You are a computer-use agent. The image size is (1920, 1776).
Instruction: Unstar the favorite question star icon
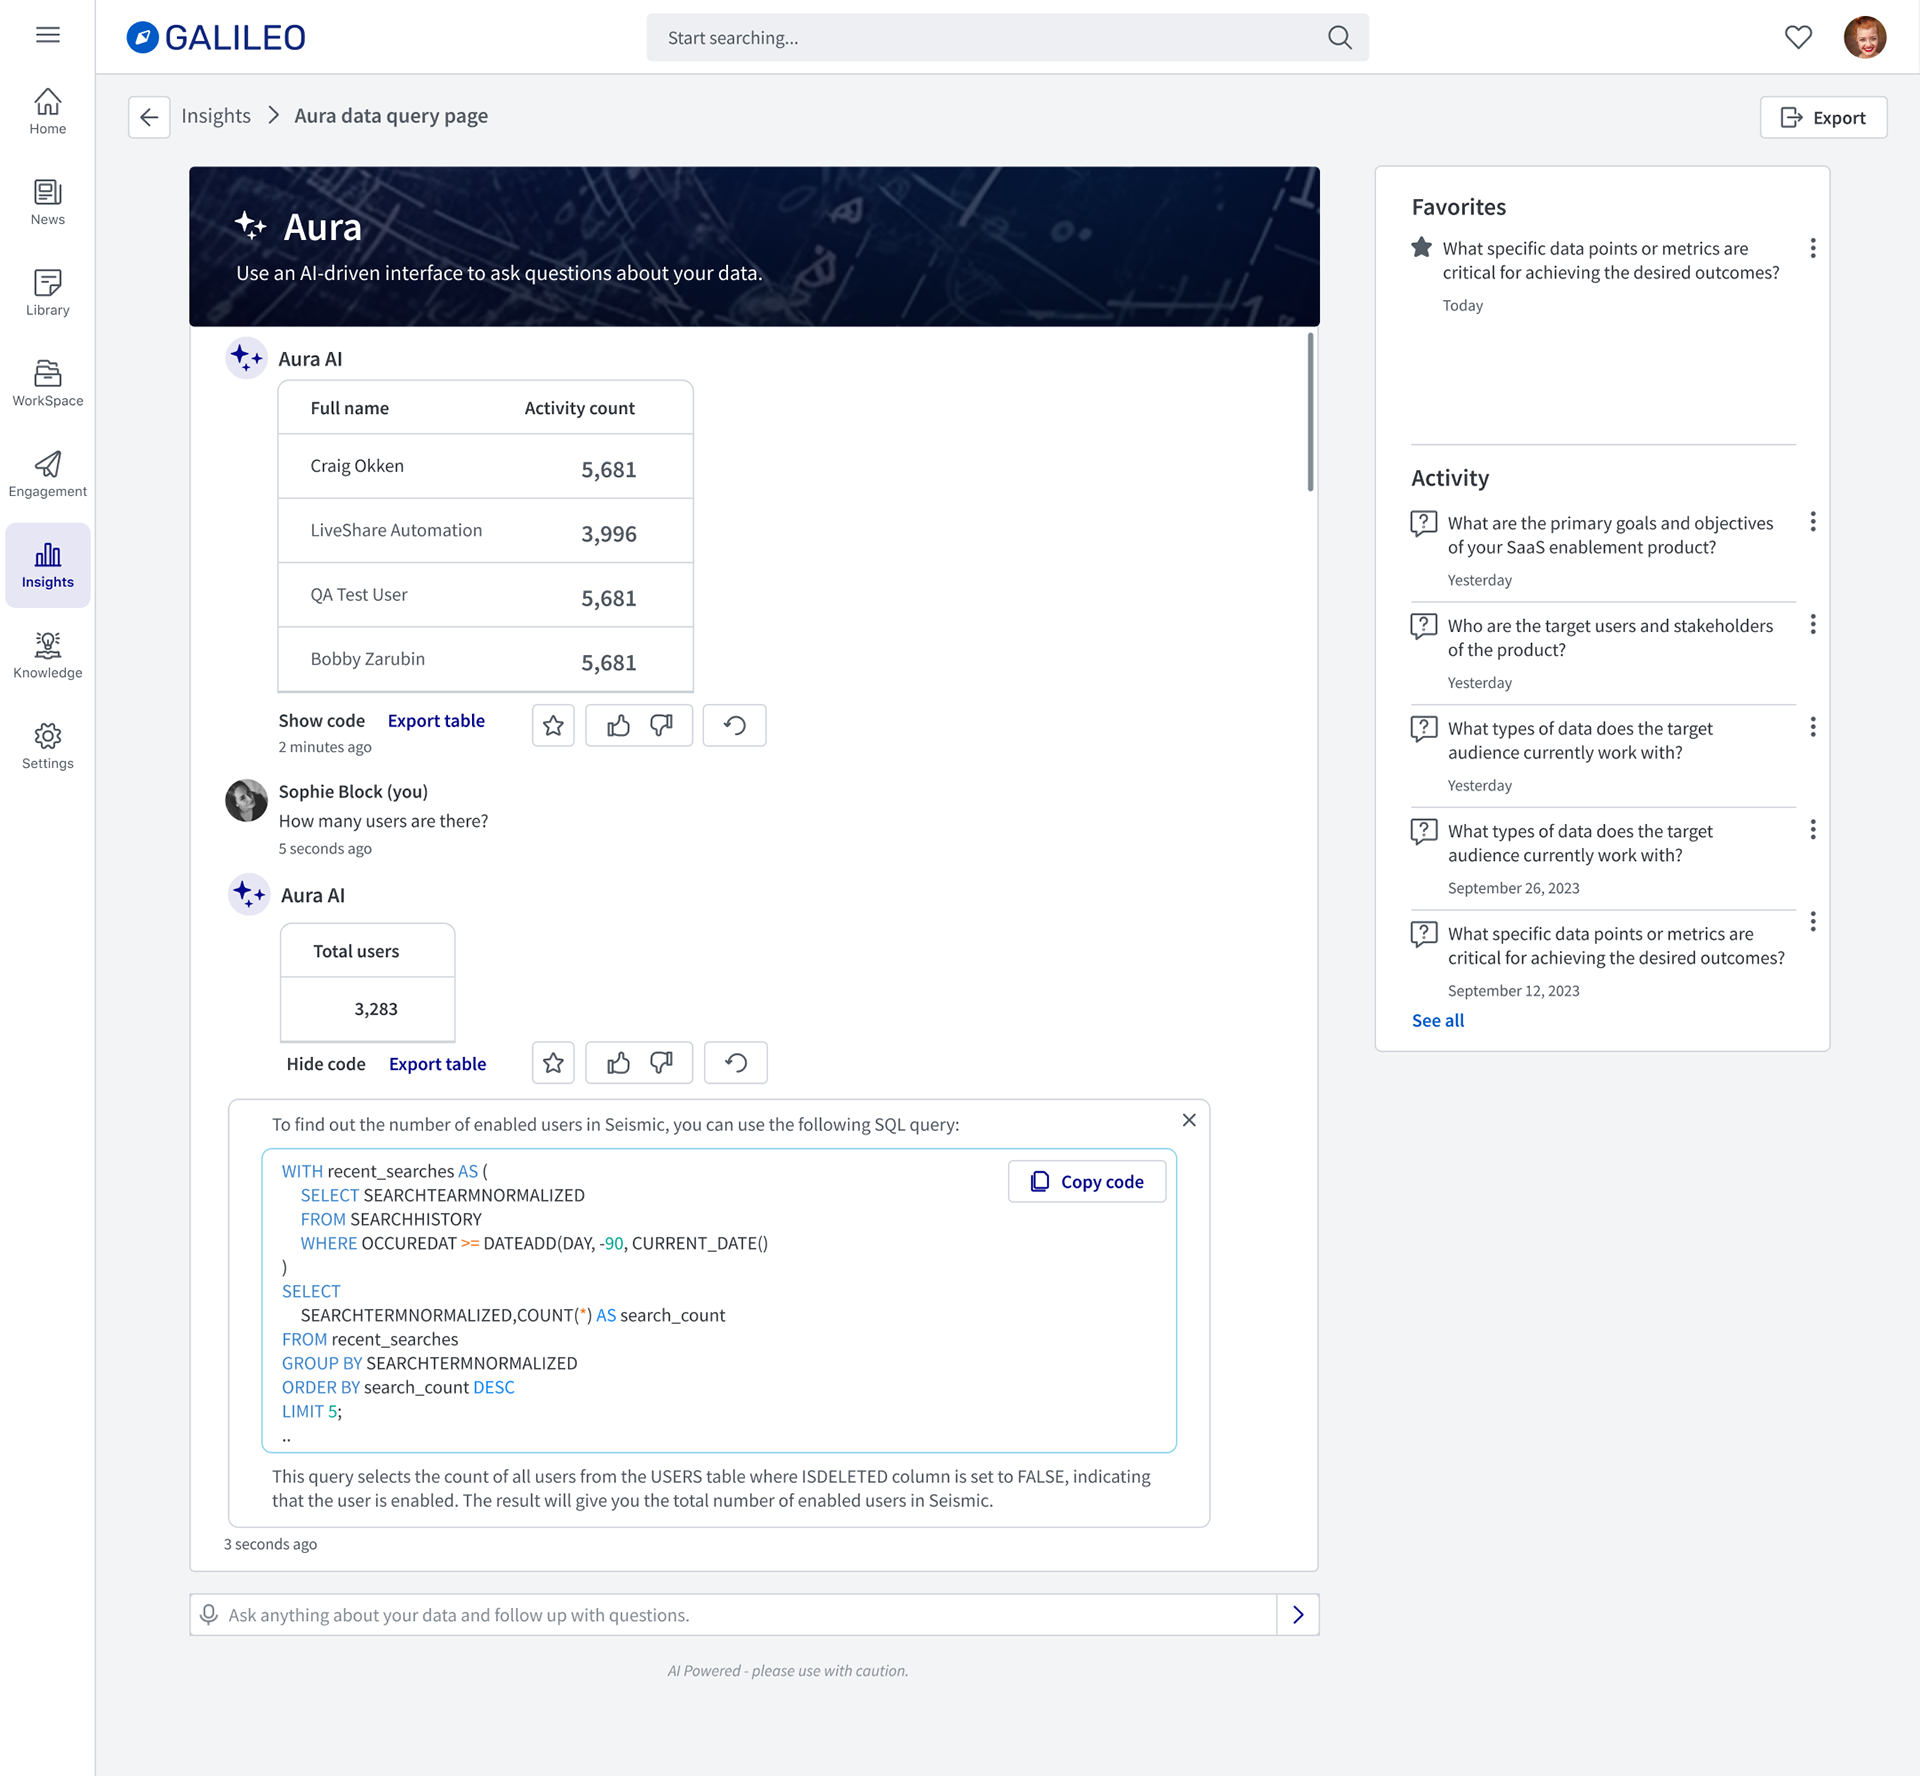coord(1421,247)
